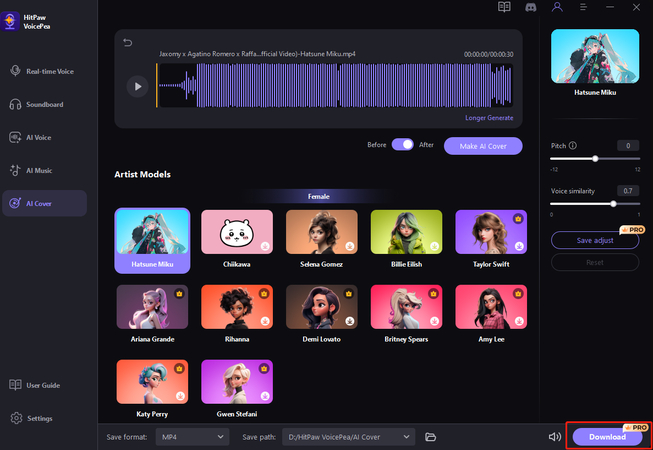Select the Selena Gomez artist model

pyautogui.click(x=322, y=240)
